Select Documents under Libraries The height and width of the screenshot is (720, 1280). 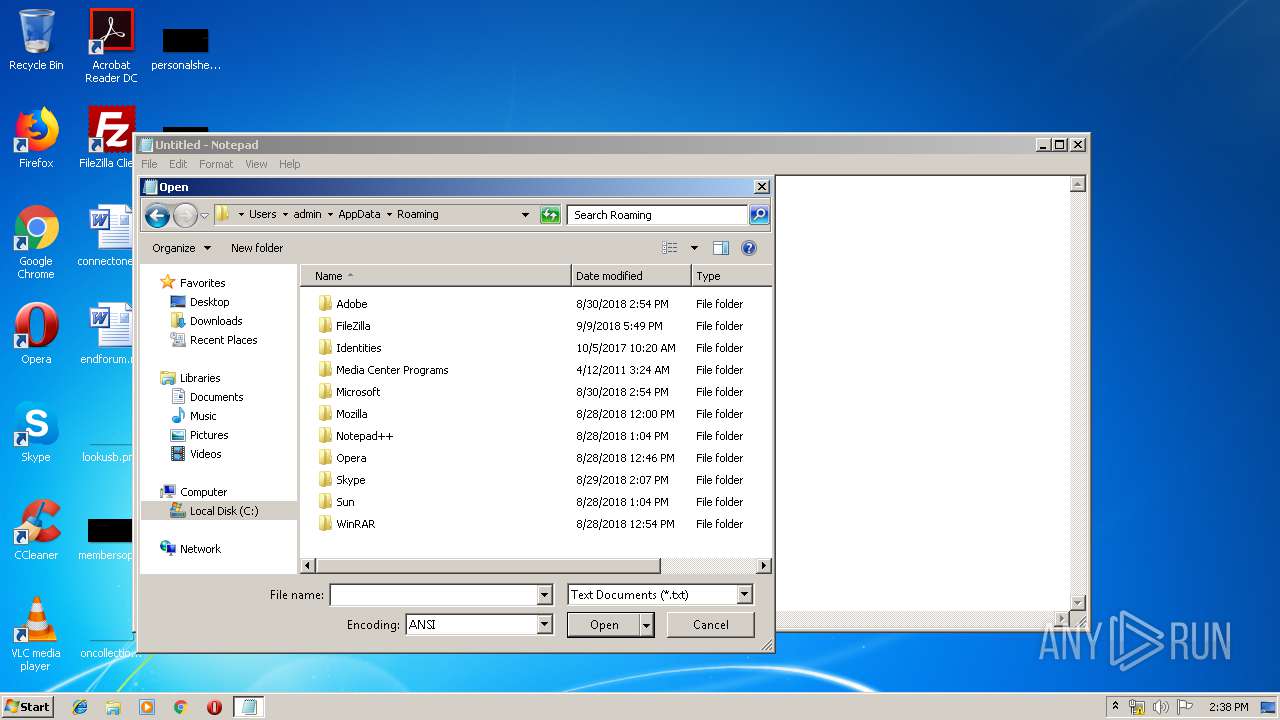point(216,397)
